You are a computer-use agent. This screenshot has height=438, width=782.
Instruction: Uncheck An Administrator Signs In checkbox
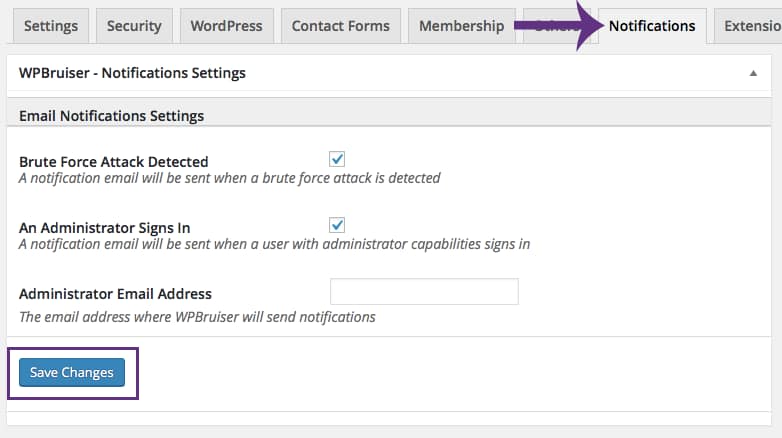point(337,224)
